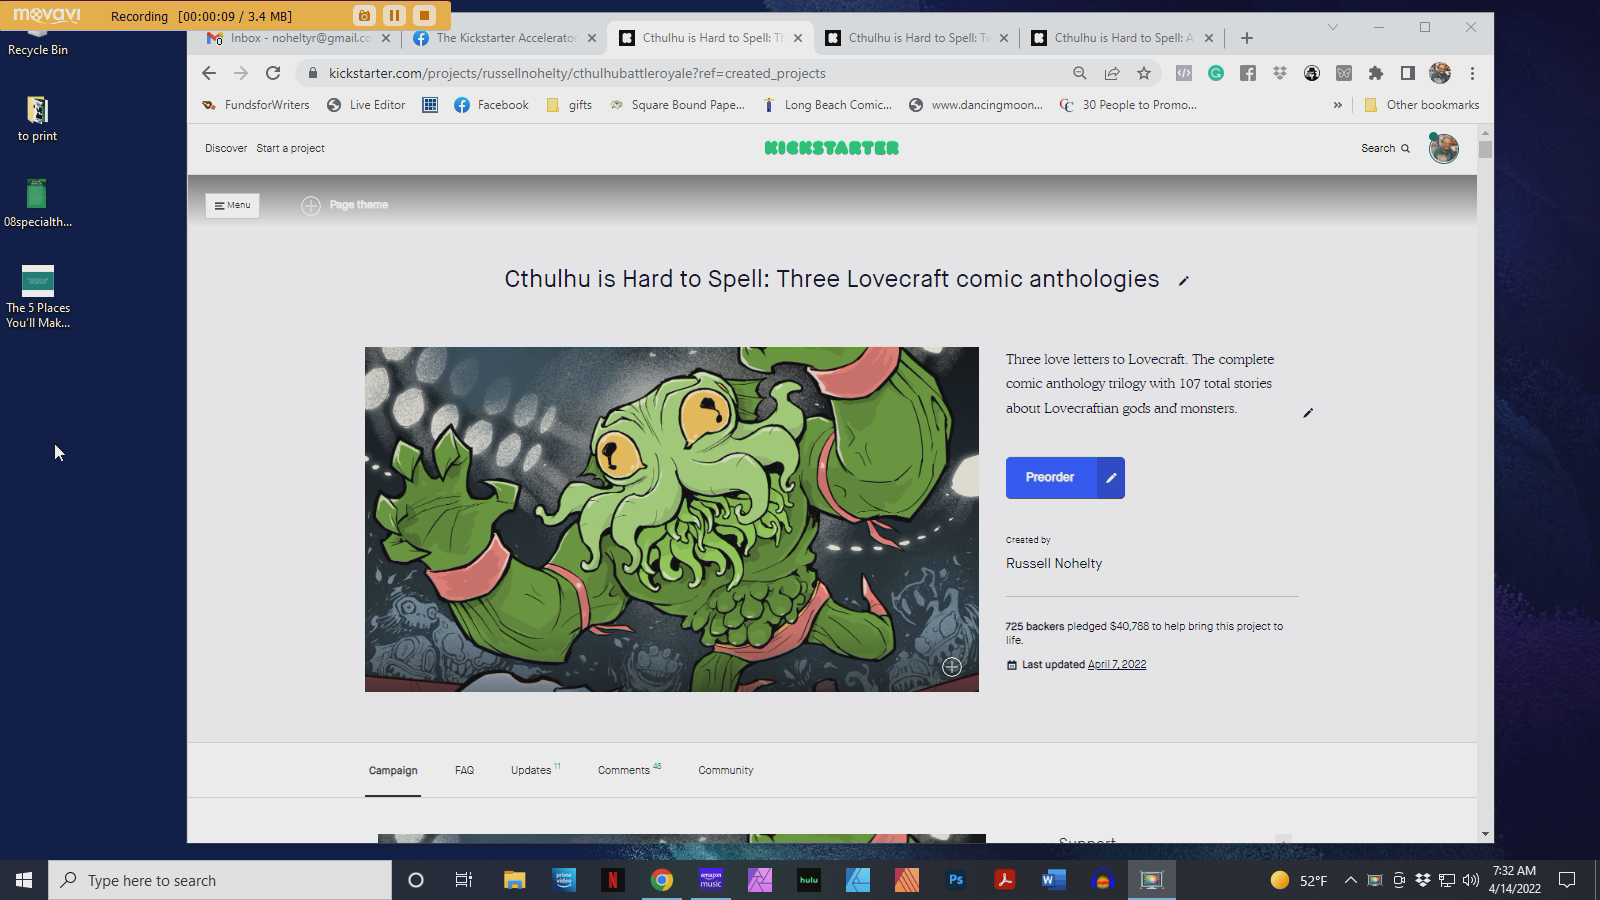The width and height of the screenshot is (1600, 900).
Task: Open the Kickstarter account avatar menu
Action: [x=1443, y=148]
